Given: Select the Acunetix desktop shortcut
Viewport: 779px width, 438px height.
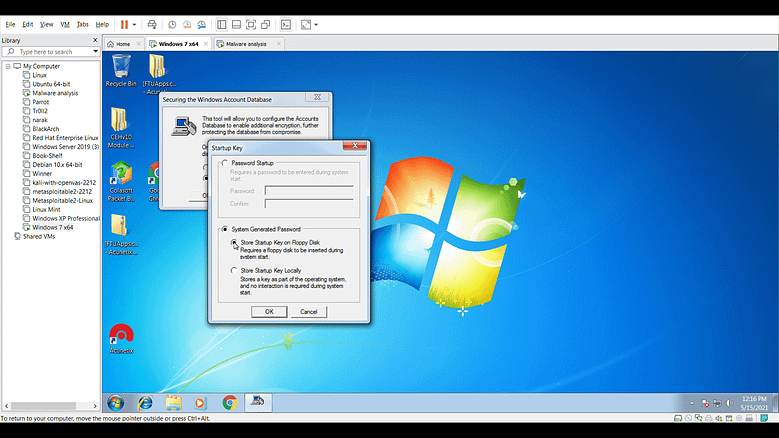Looking at the screenshot, I should pyautogui.click(x=121, y=339).
